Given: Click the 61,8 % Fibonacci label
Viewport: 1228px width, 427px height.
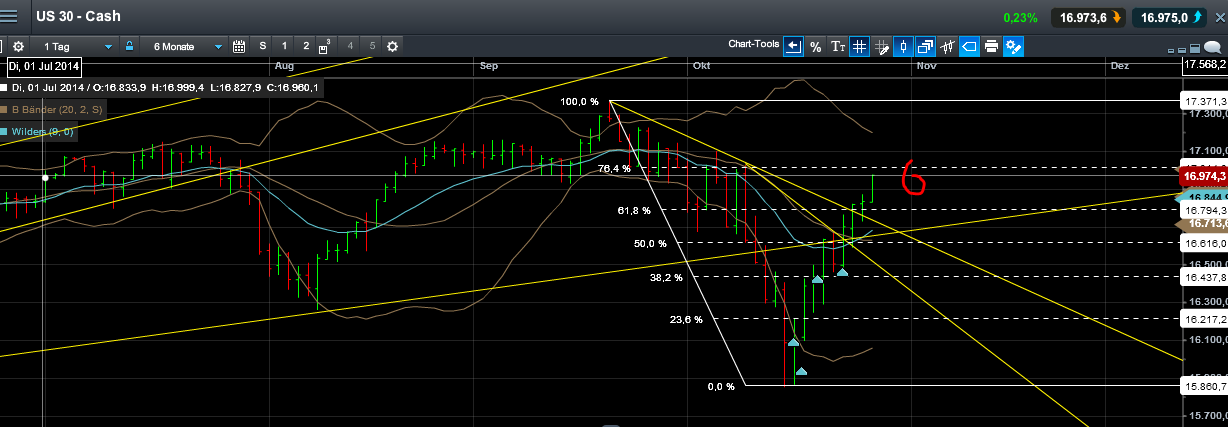Looking at the screenshot, I should point(633,211).
